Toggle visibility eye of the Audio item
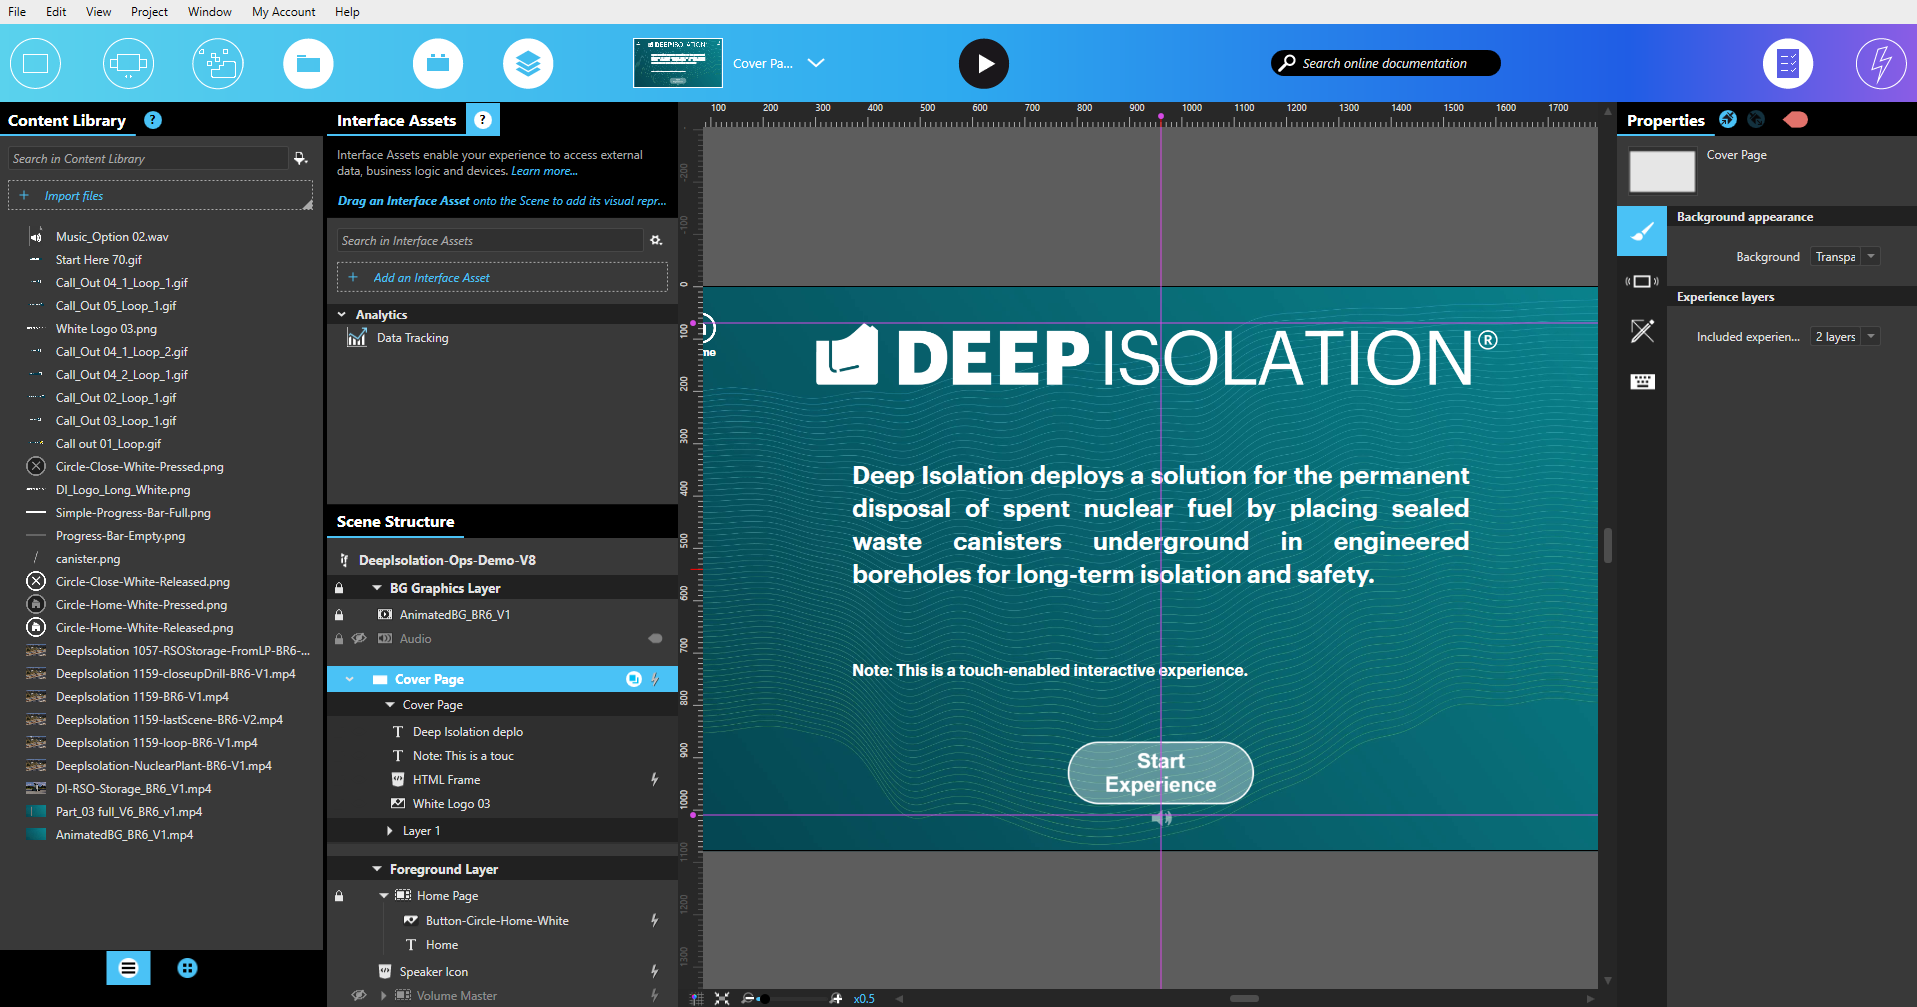The height and width of the screenshot is (1007, 1917). (358, 638)
